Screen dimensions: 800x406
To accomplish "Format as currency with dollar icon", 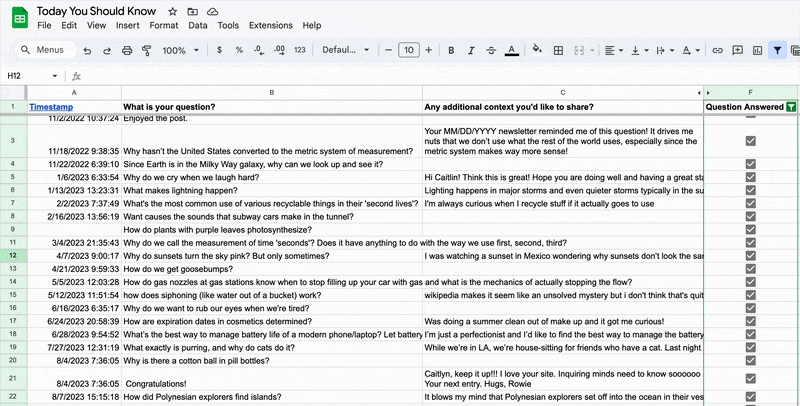I will 219,50.
